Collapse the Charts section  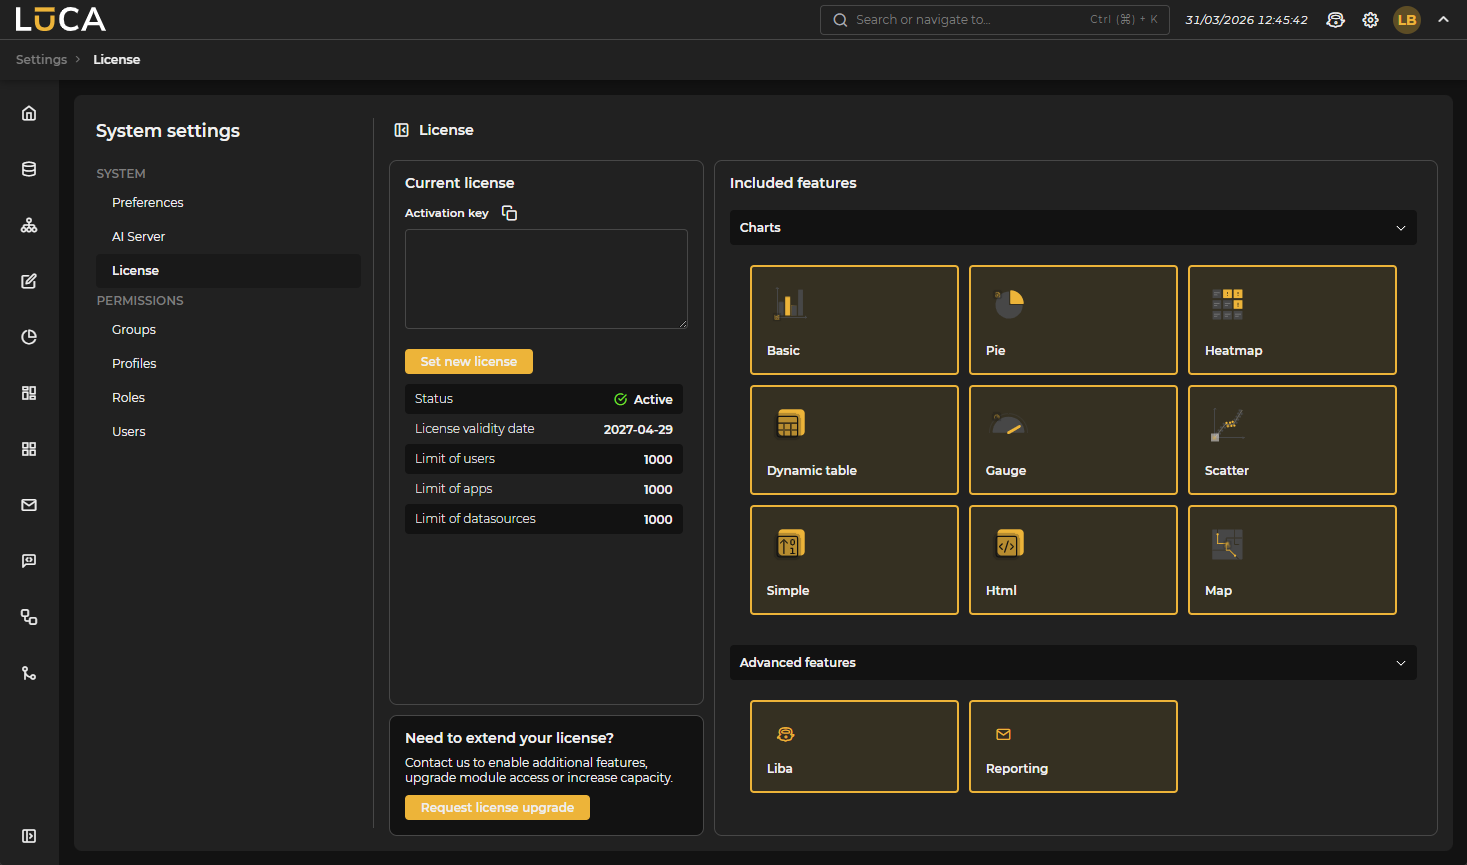pyautogui.click(x=1400, y=228)
